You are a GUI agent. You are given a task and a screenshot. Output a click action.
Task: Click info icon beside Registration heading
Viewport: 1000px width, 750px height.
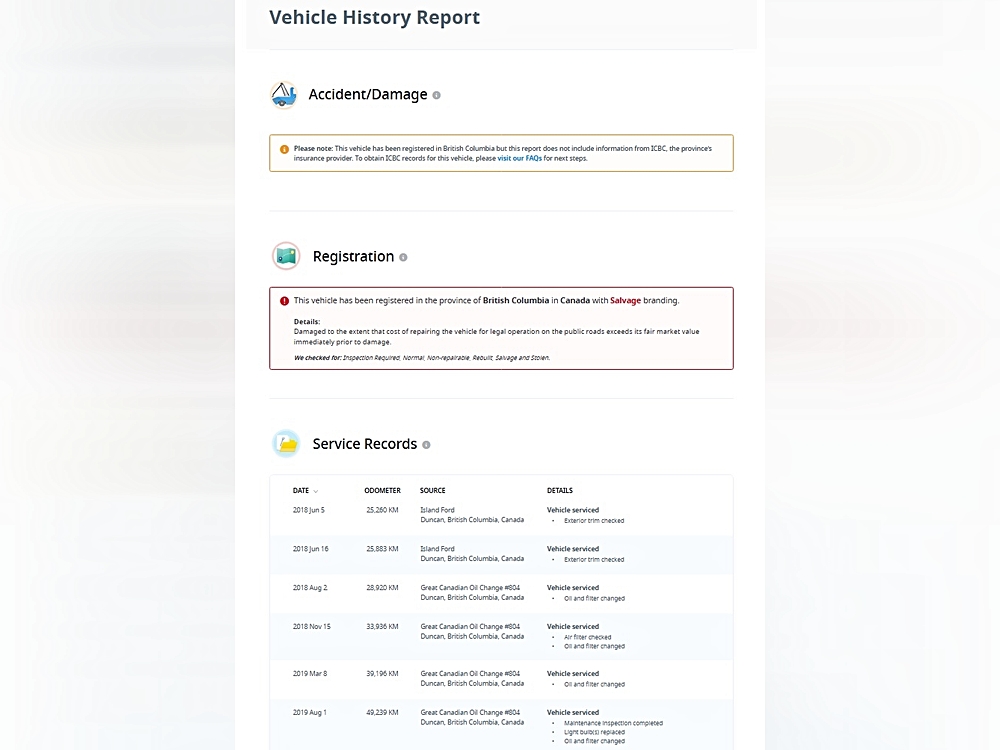tap(403, 257)
